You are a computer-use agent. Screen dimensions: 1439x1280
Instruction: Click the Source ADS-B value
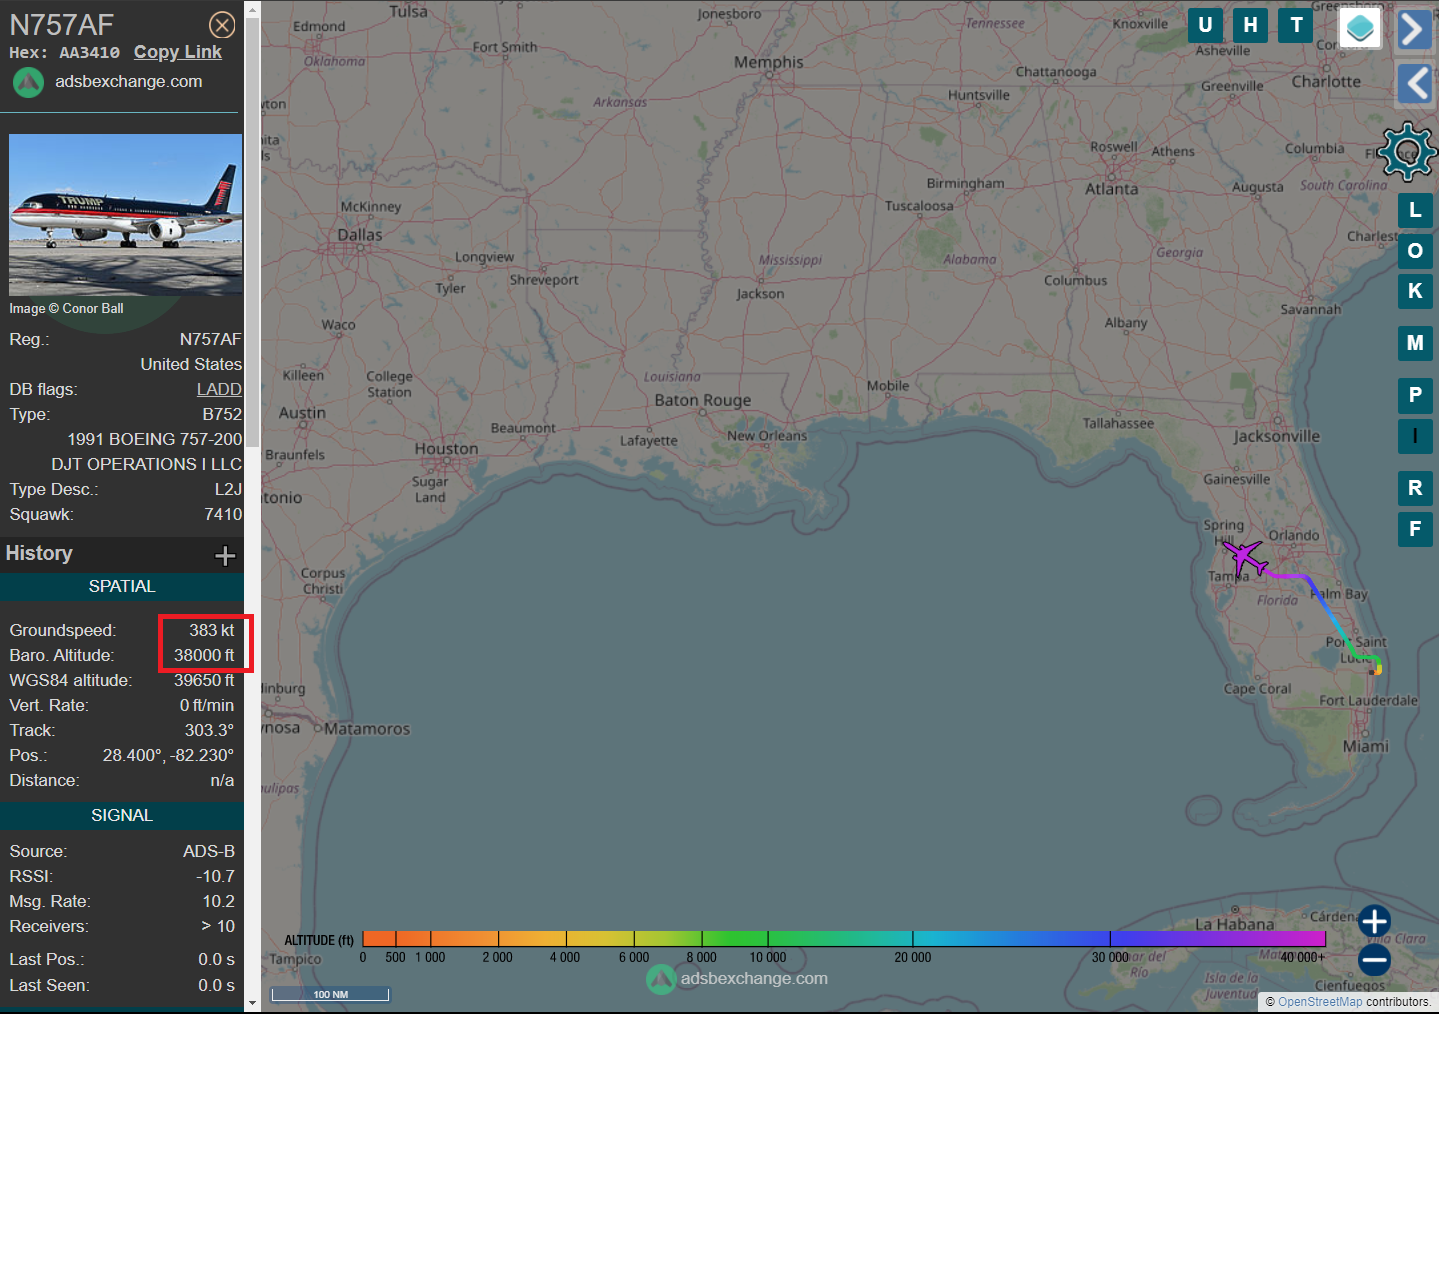[x=209, y=851]
